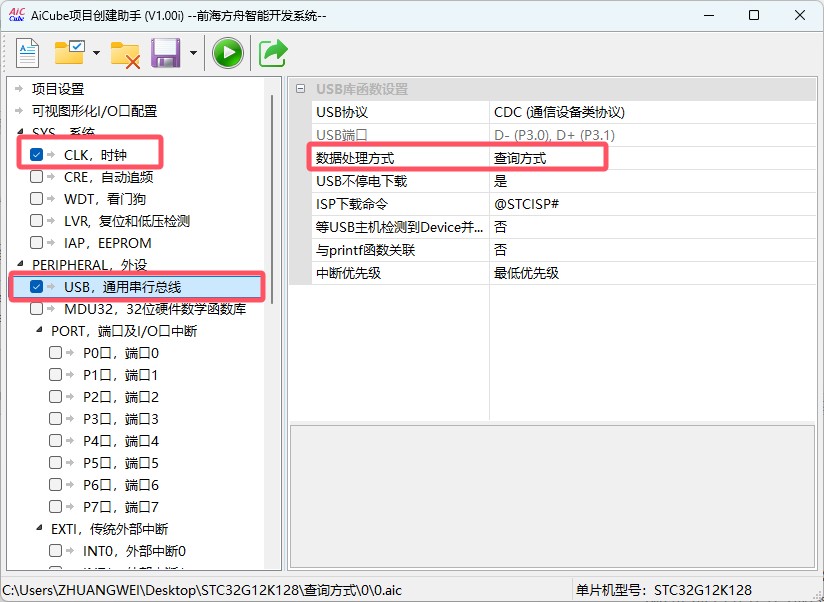Select the P3口, 端口3 tree label
824x602 pixels.
[x=120, y=419]
